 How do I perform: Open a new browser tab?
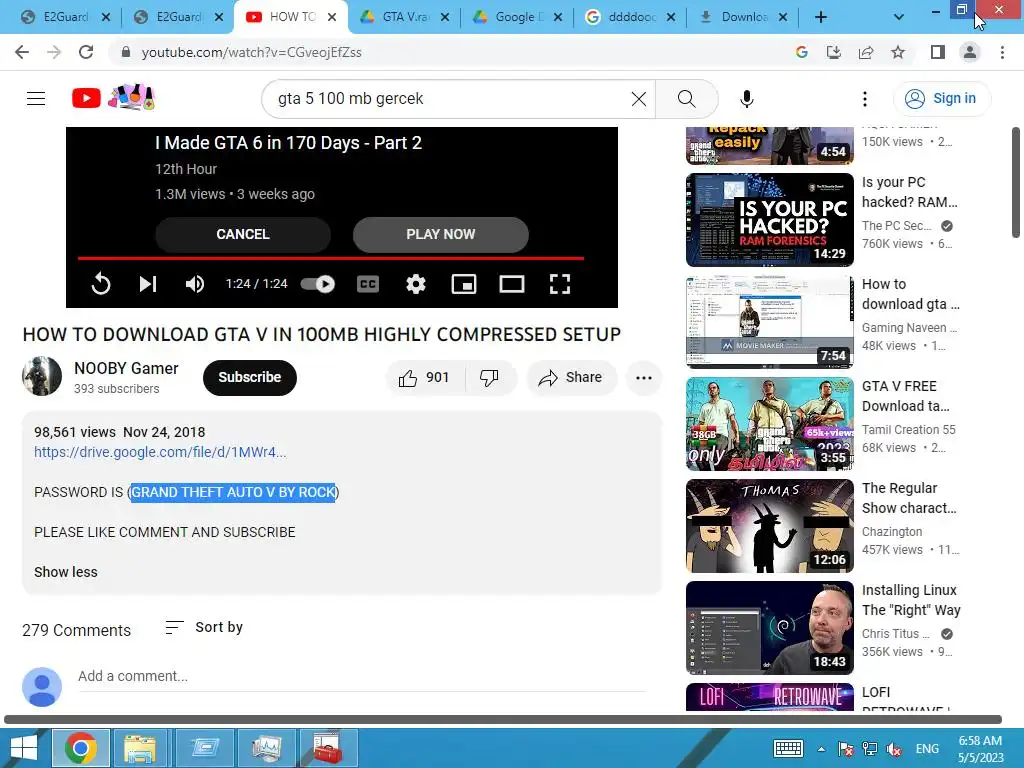(821, 17)
